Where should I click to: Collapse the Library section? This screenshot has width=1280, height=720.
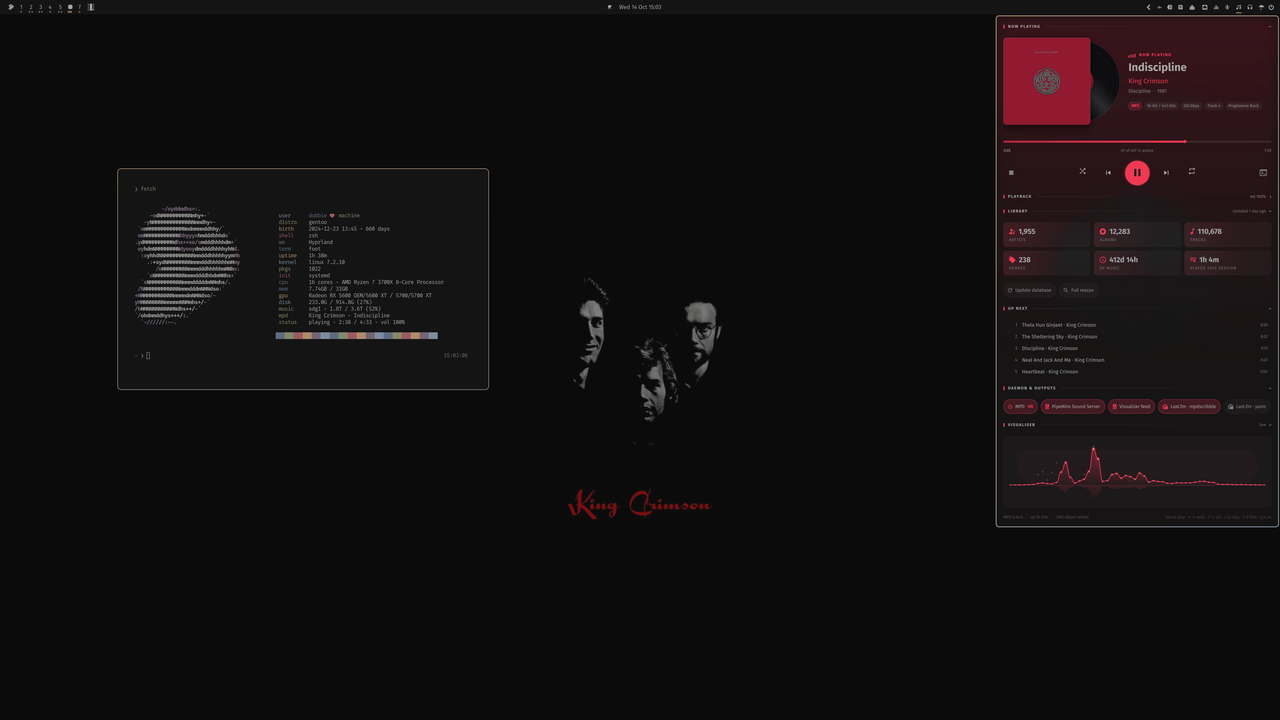tap(1270, 211)
